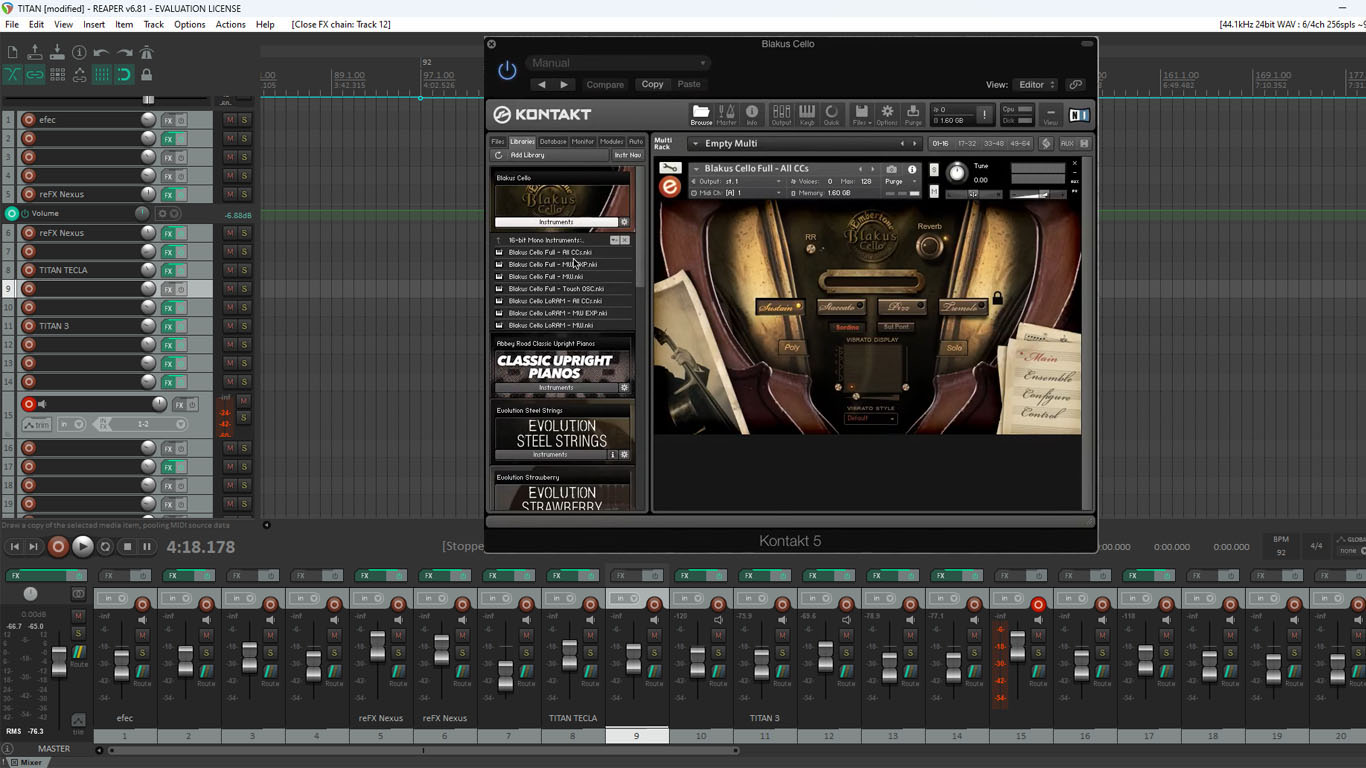
Task: Click the Copy preset button
Action: click(x=652, y=85)
